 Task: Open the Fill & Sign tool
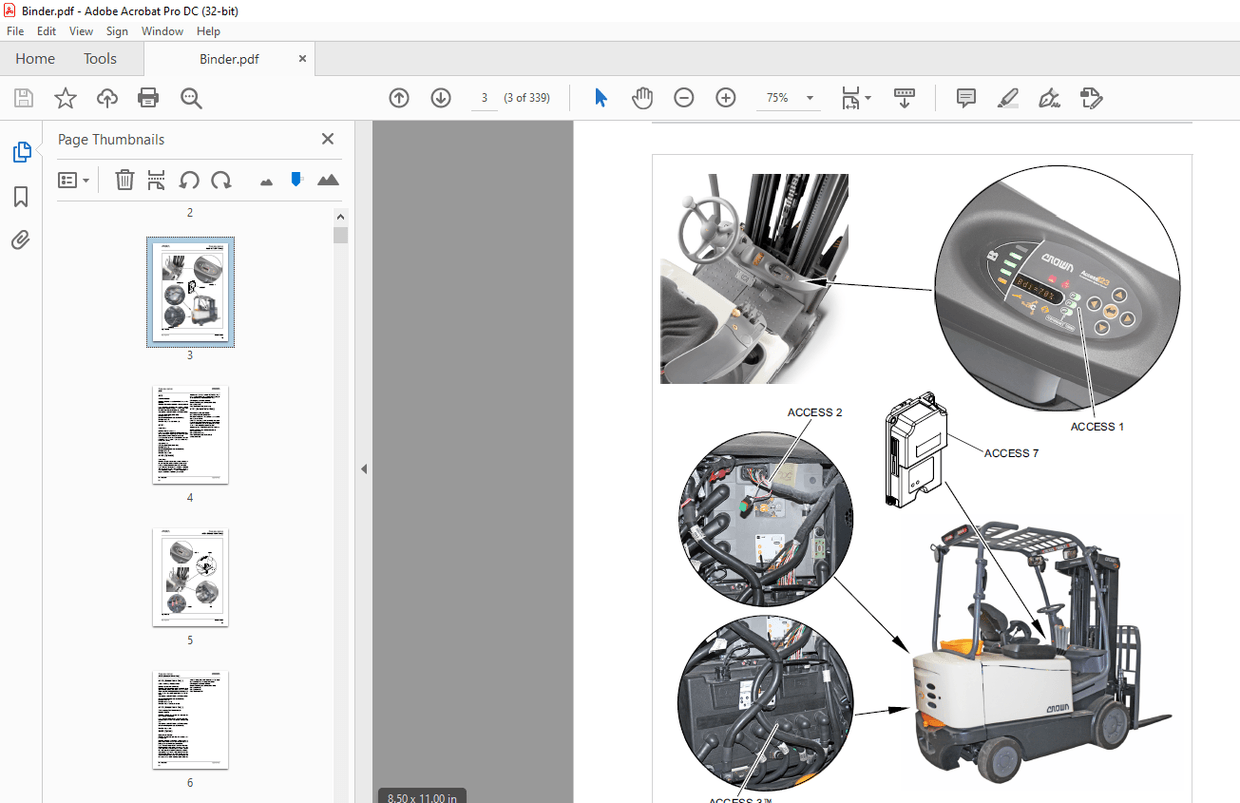[x=1049, y=97]
